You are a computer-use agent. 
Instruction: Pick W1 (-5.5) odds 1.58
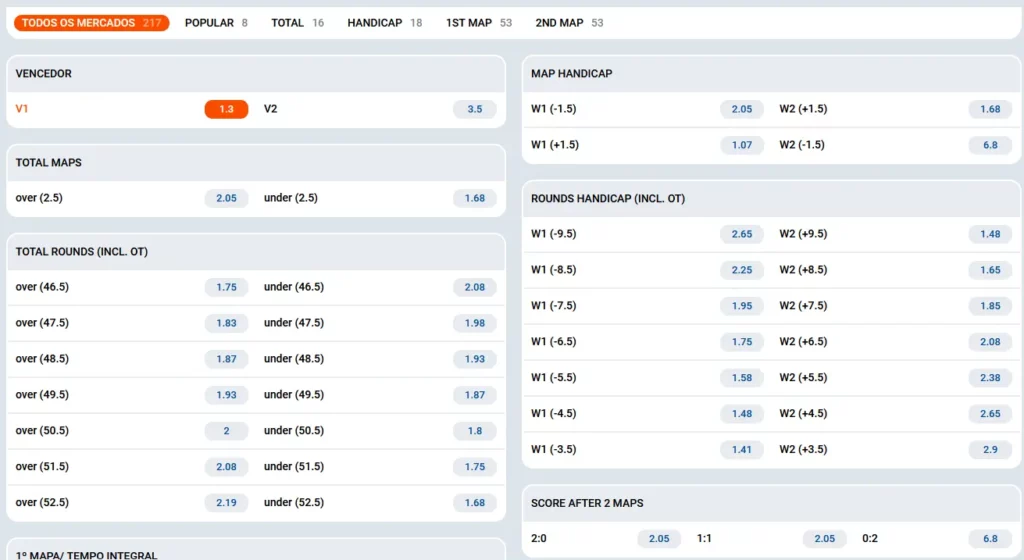[x=742, y=377]
